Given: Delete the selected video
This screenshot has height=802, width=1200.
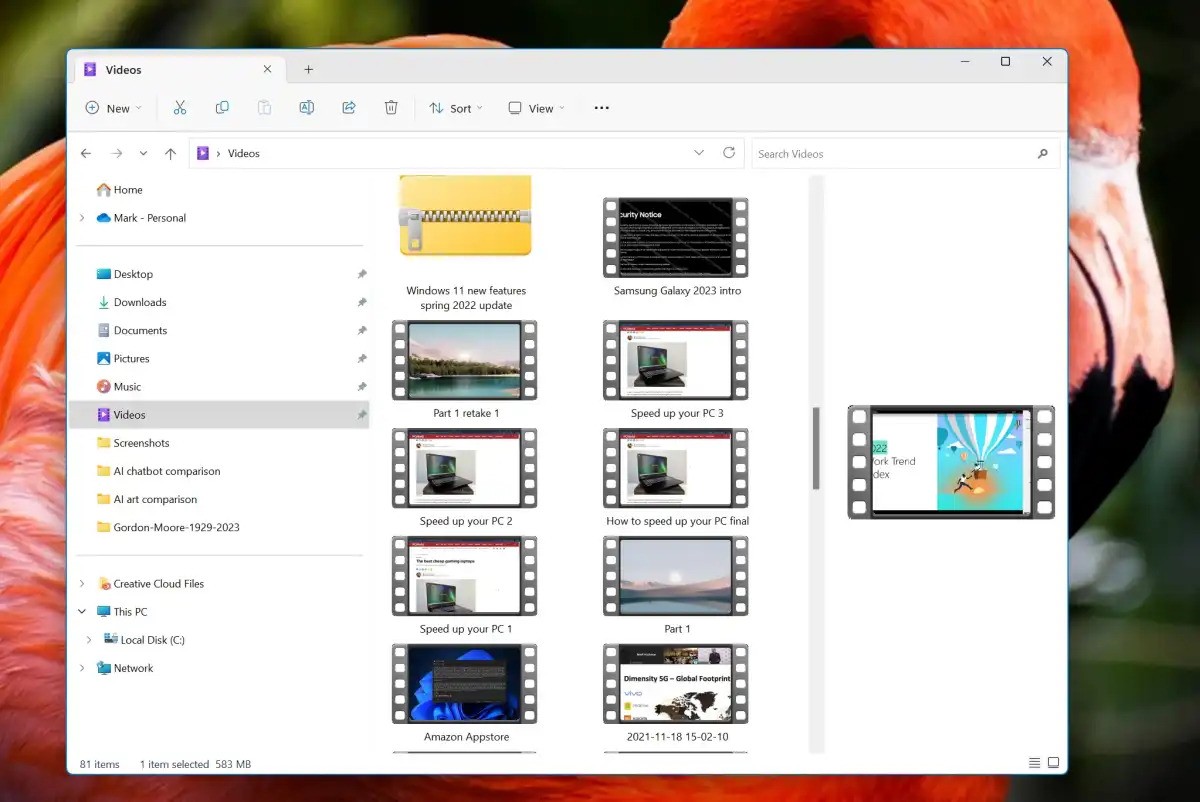Looking at the screenshot, I should pos(391,107).
